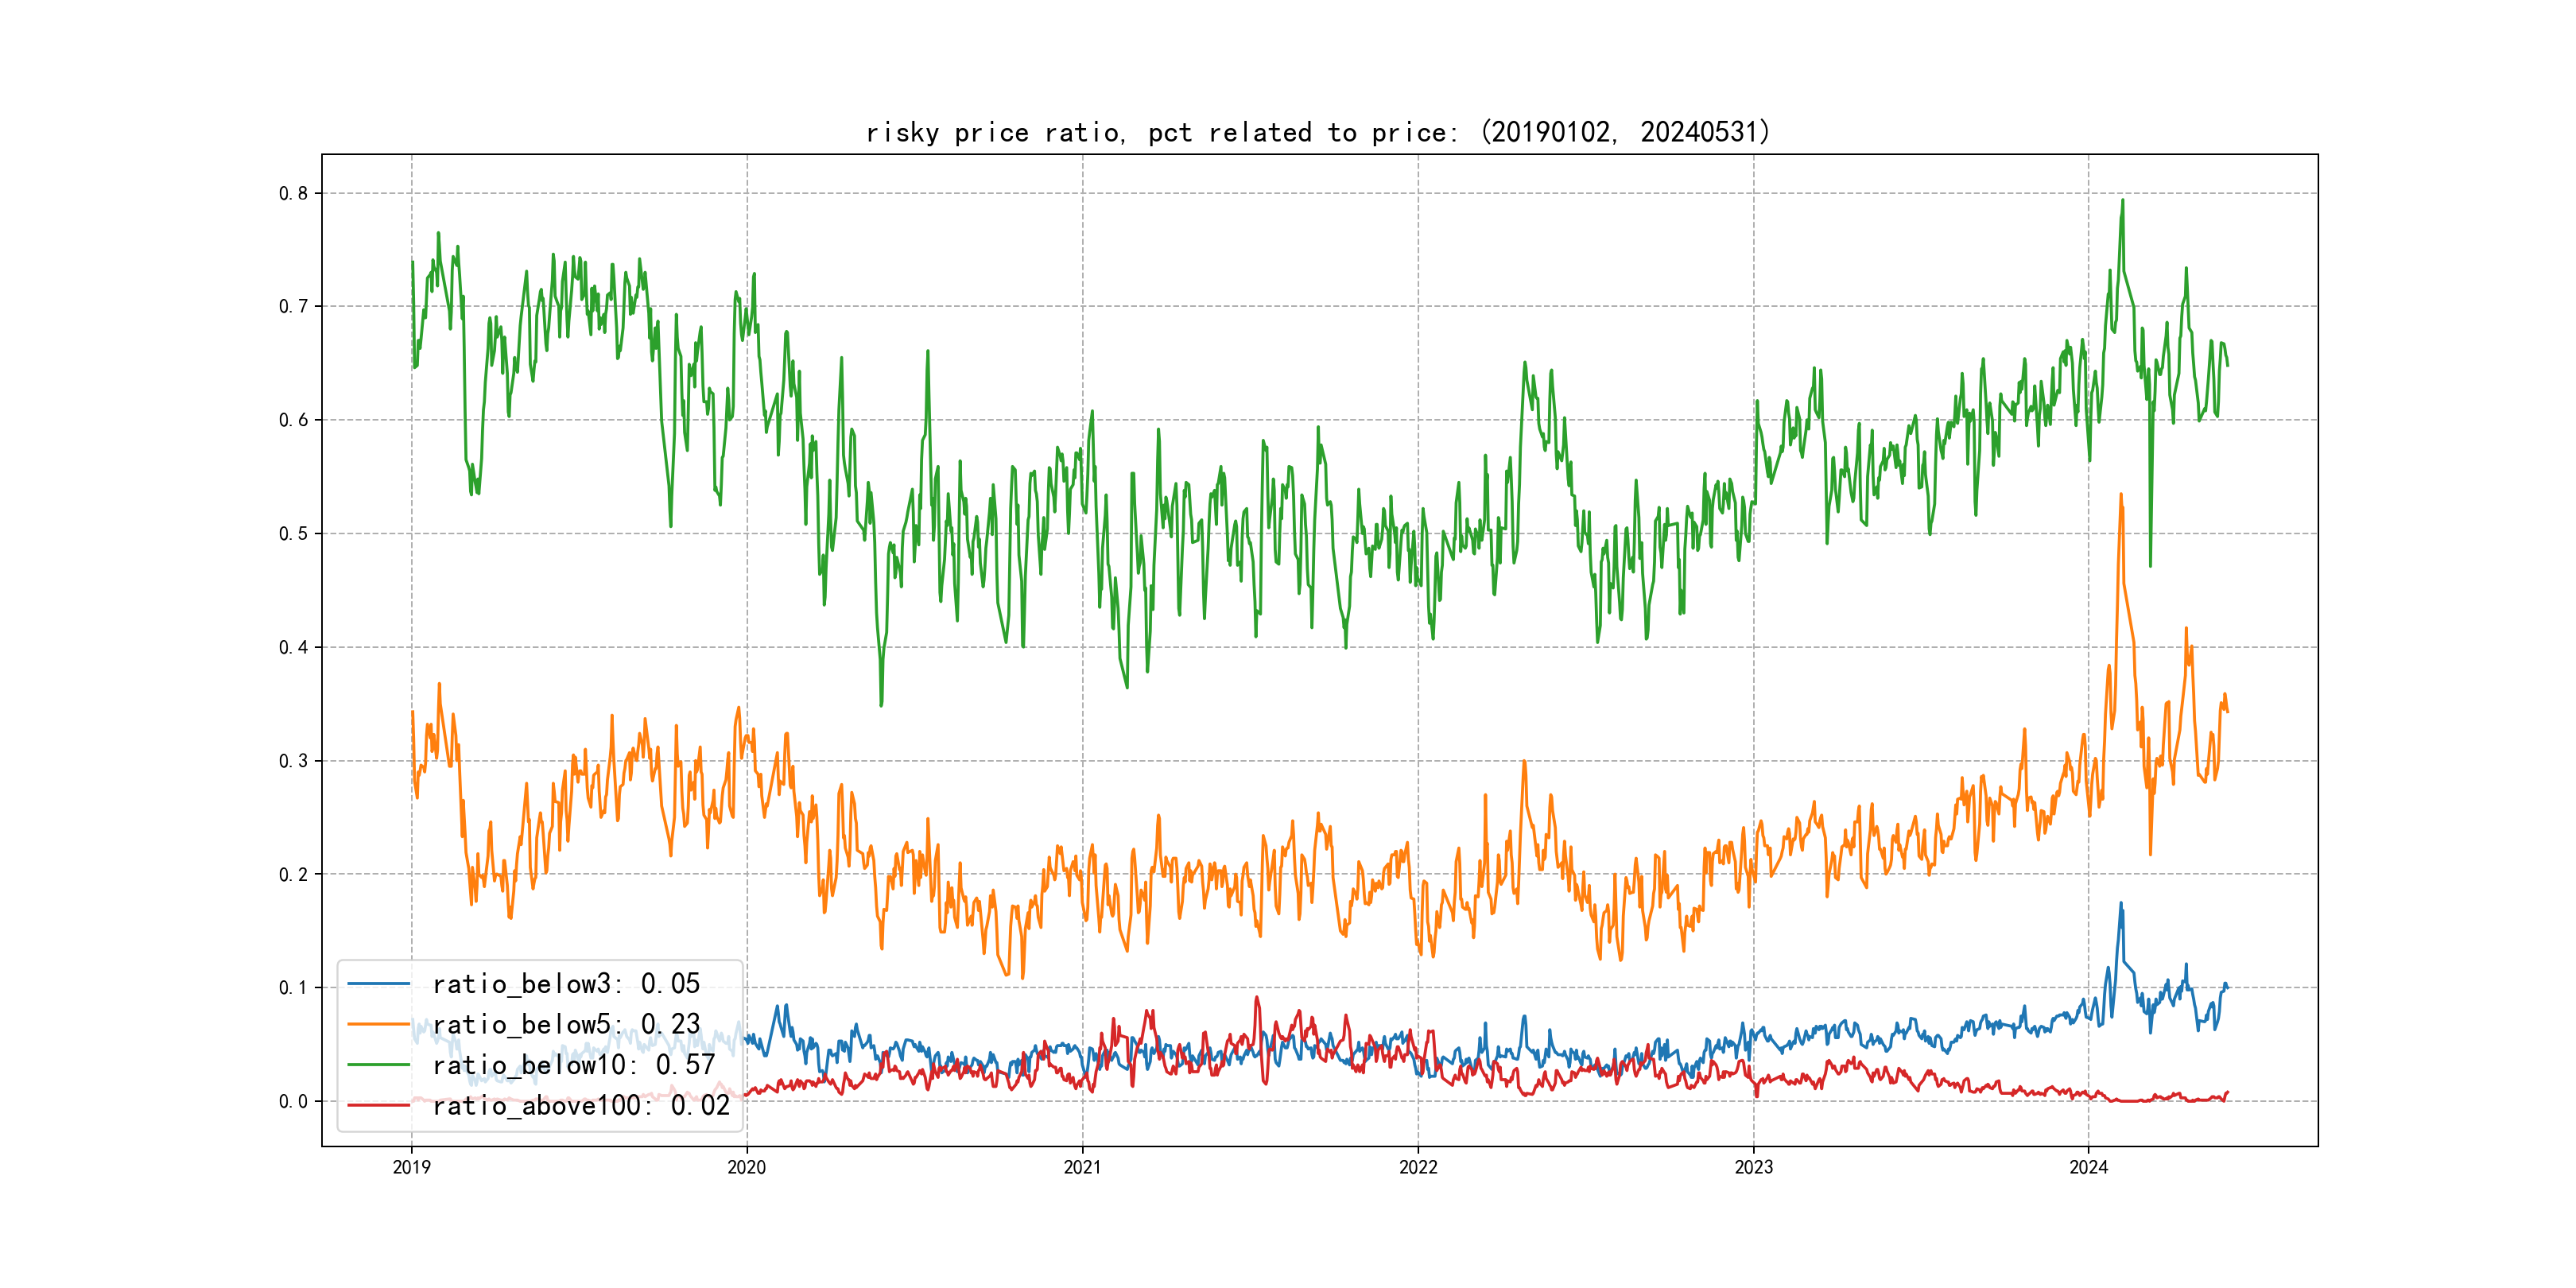Click the 0.5 y-axis tick label
The height and width of the screenshot is (1288, 2576).
tap(293, 533)
